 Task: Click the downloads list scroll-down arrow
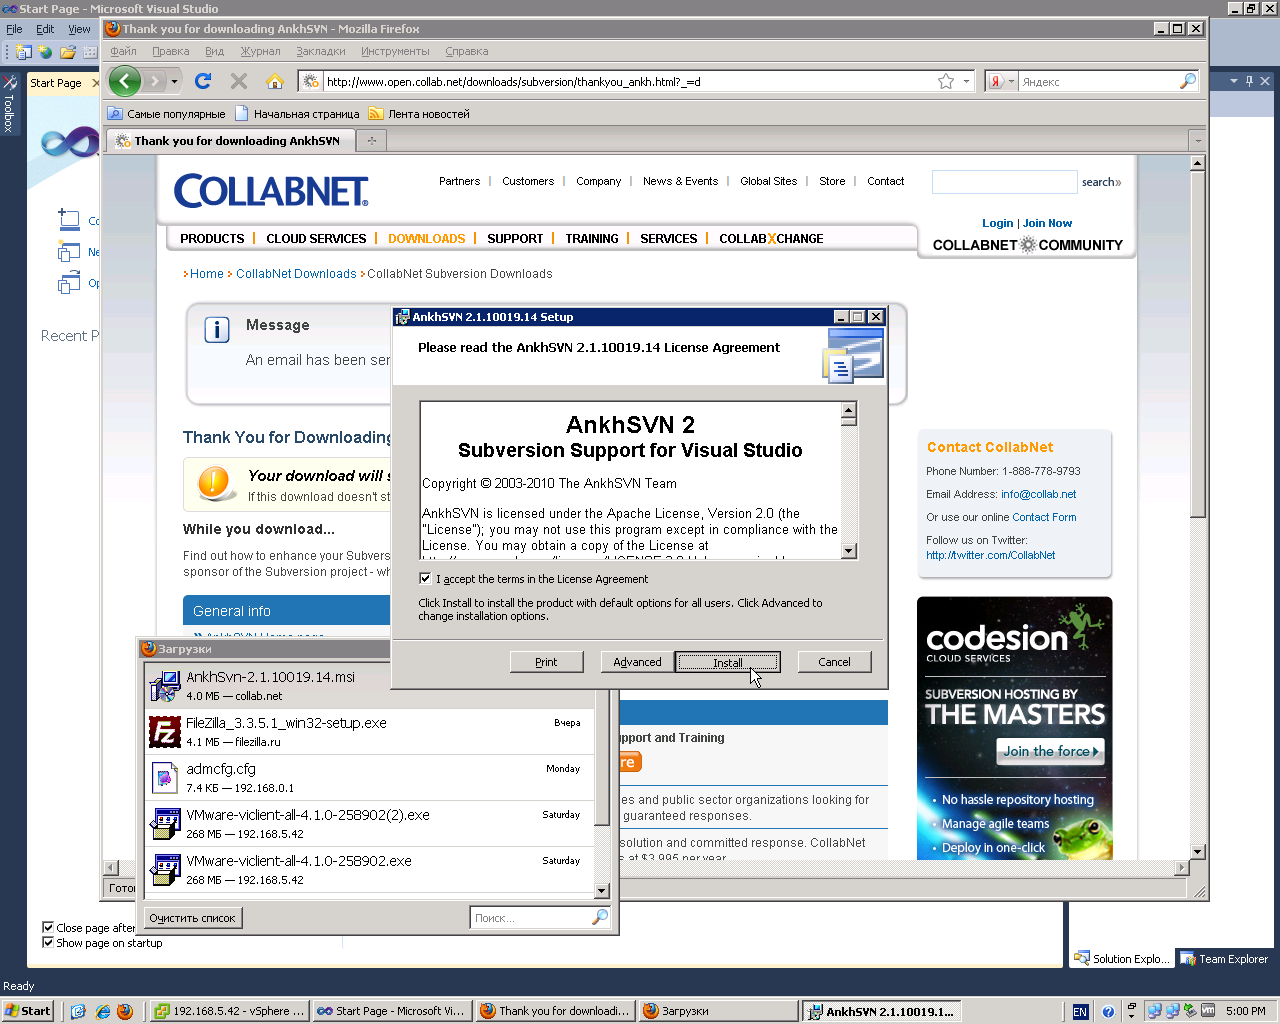click(x=601, y=890)
